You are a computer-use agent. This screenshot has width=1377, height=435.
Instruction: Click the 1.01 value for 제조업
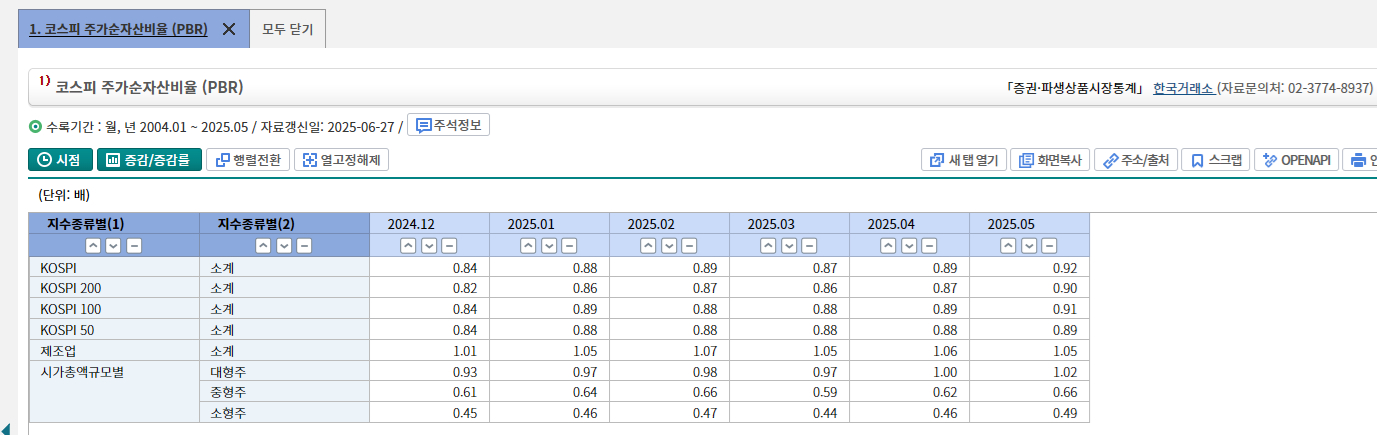point(465,351)
